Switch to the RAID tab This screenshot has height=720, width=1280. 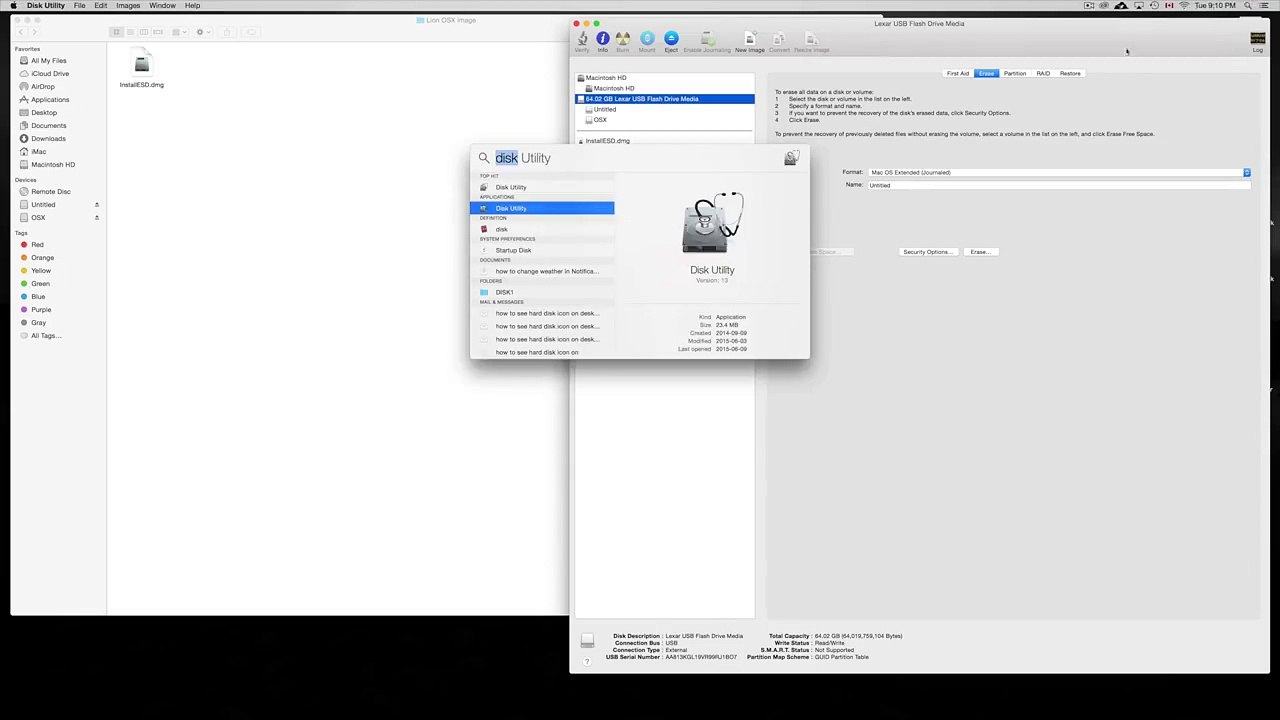click(x=1043, y=73)
